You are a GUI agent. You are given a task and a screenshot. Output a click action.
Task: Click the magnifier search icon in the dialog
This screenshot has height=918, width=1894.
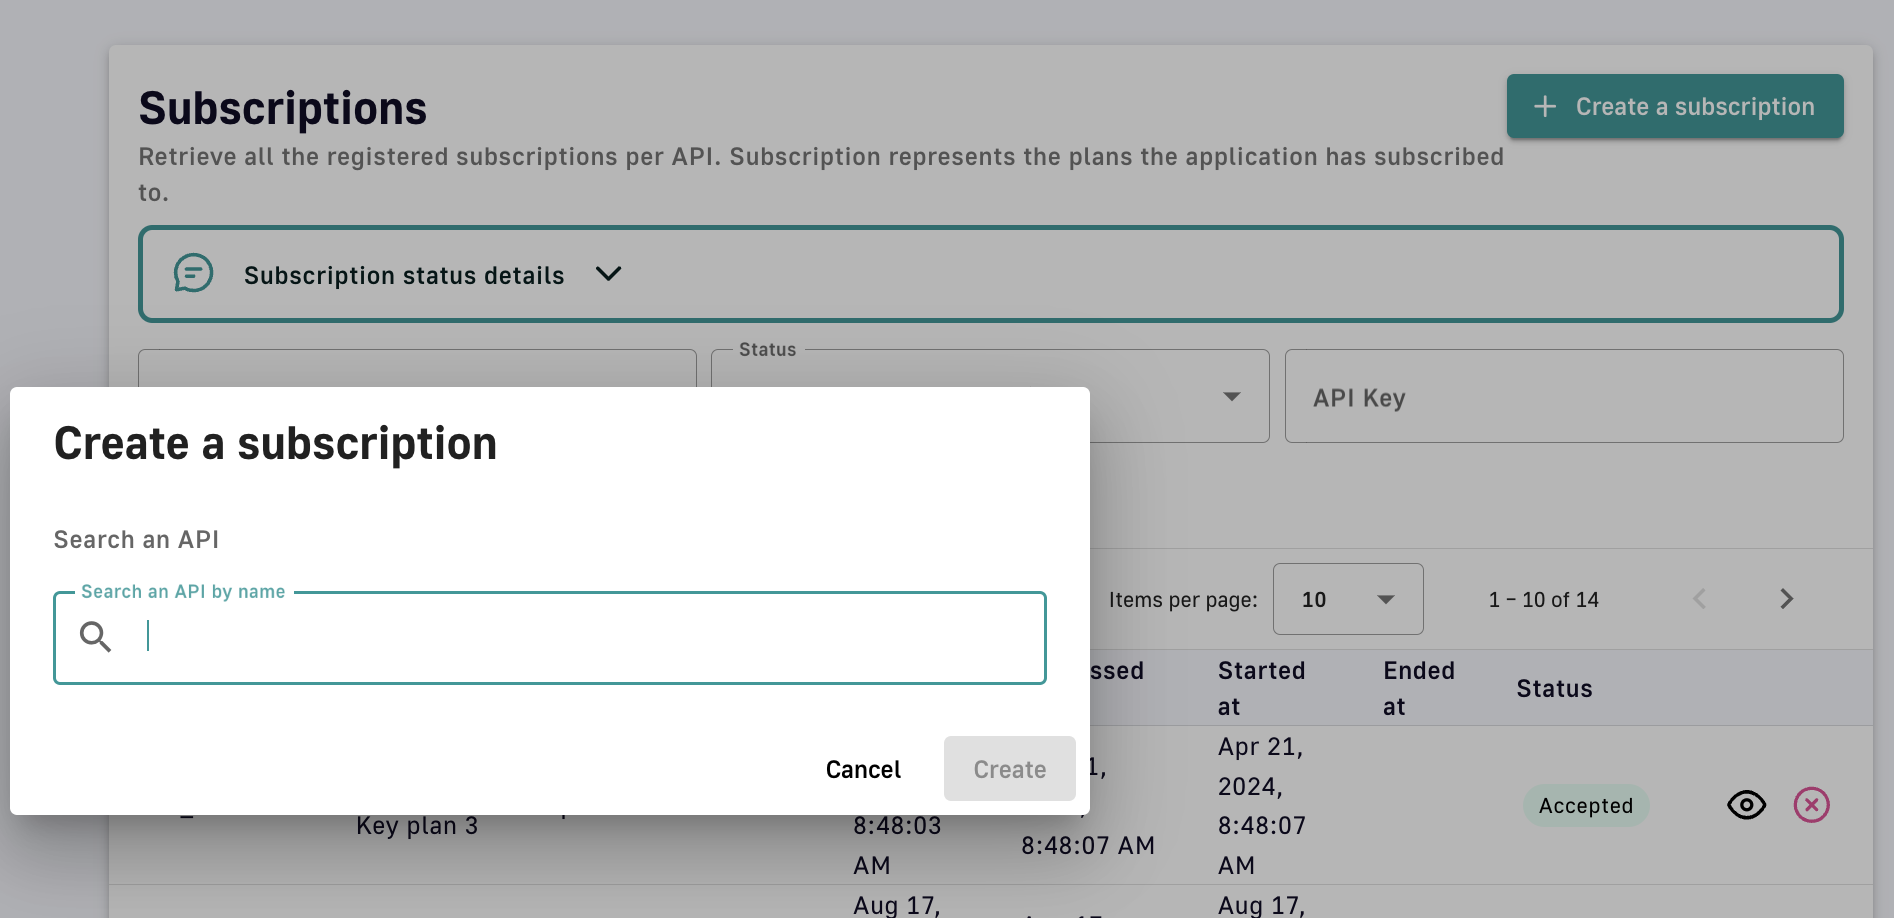click(95, 637)
